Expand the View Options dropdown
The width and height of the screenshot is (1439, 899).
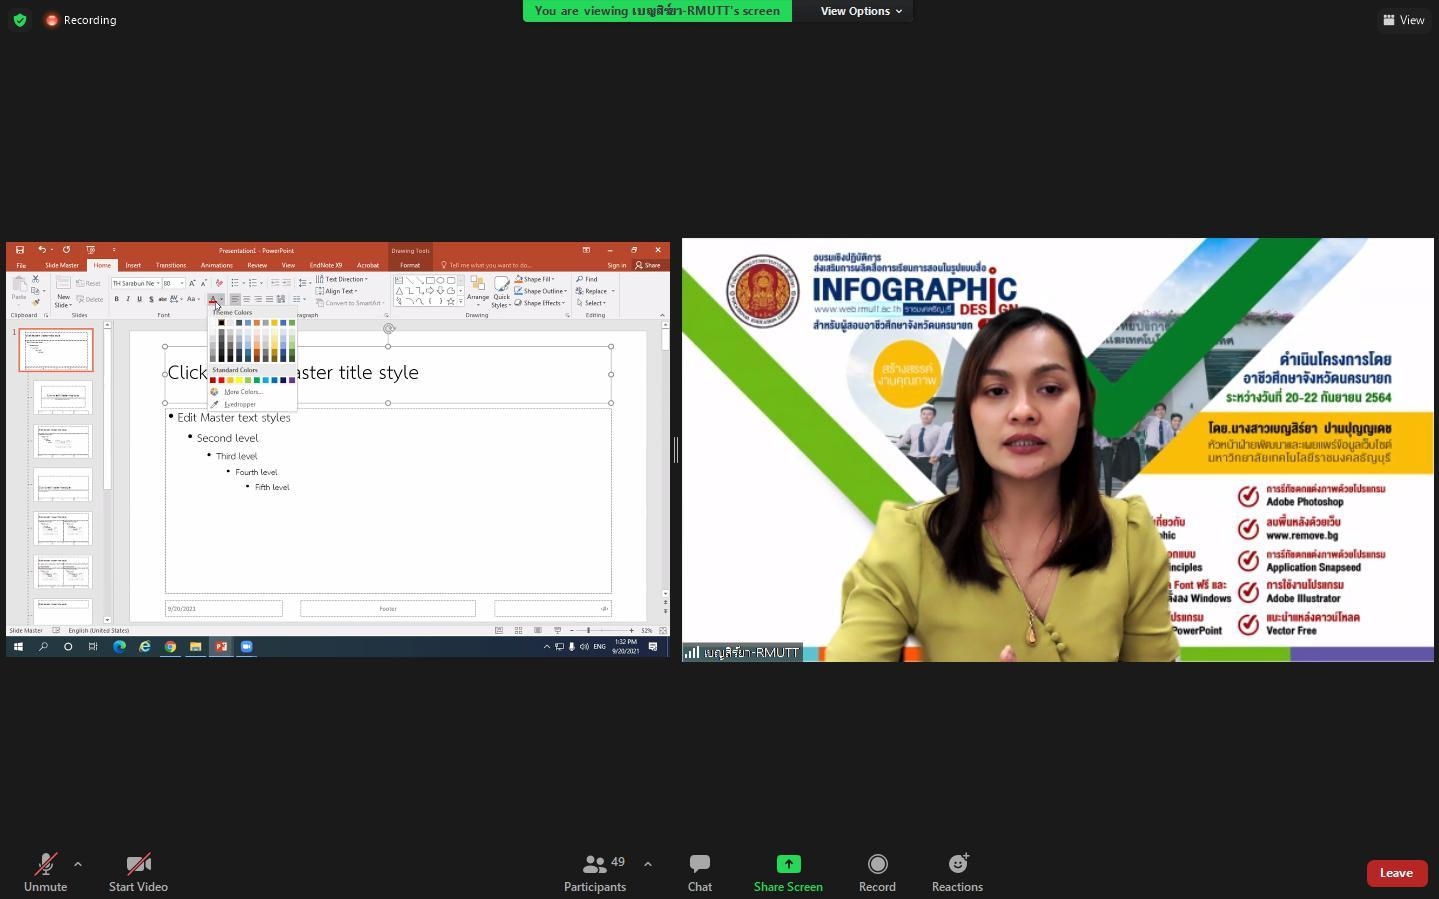tap(861, 11)
